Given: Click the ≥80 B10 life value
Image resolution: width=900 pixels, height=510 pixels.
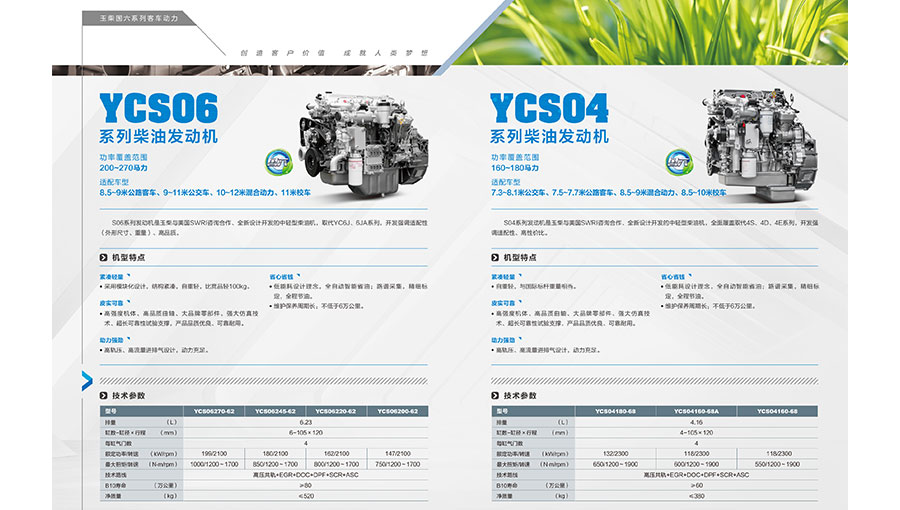Looking at the screenshot, I should (306, 485).
